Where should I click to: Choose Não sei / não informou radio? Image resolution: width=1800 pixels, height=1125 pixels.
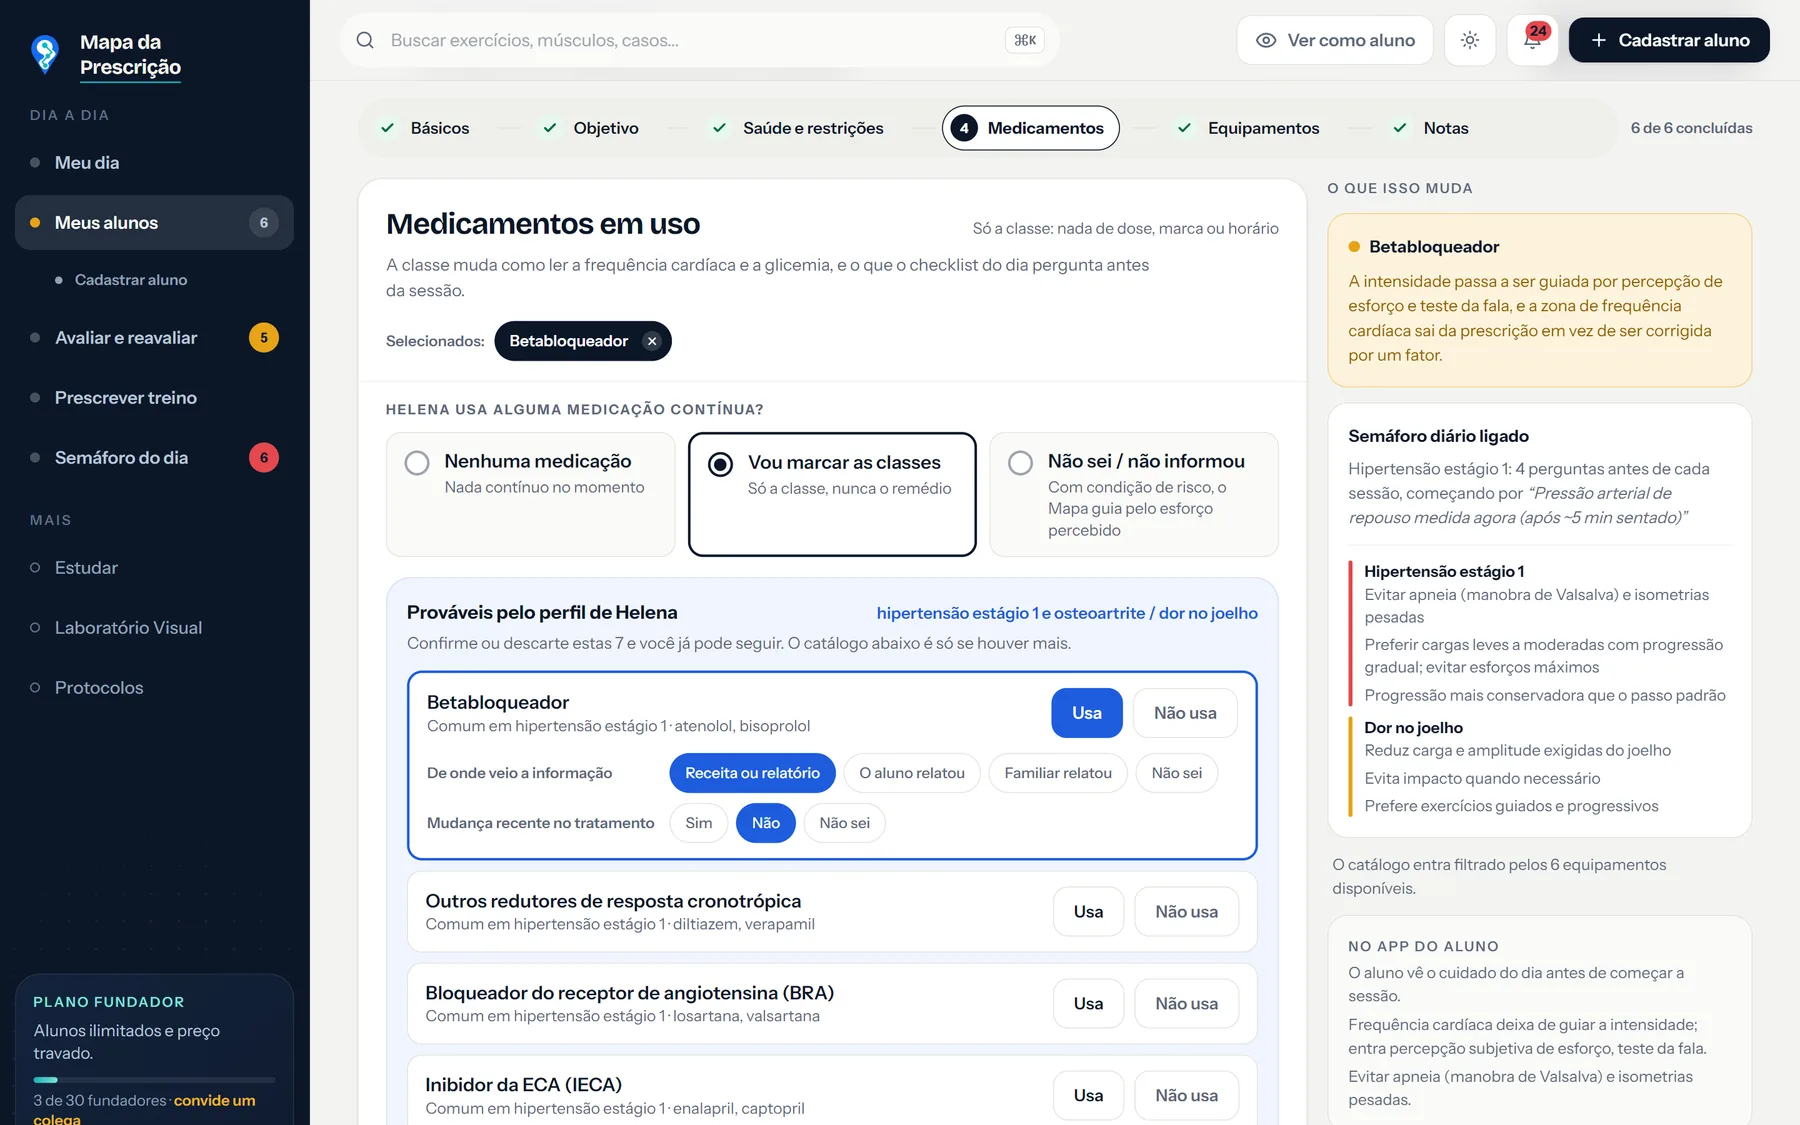1134,494
